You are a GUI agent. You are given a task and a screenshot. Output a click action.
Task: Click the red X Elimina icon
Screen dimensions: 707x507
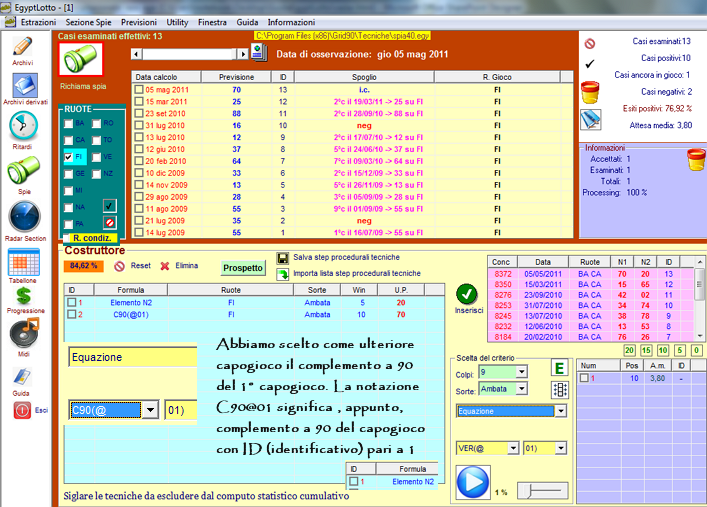tap(165, 266)
